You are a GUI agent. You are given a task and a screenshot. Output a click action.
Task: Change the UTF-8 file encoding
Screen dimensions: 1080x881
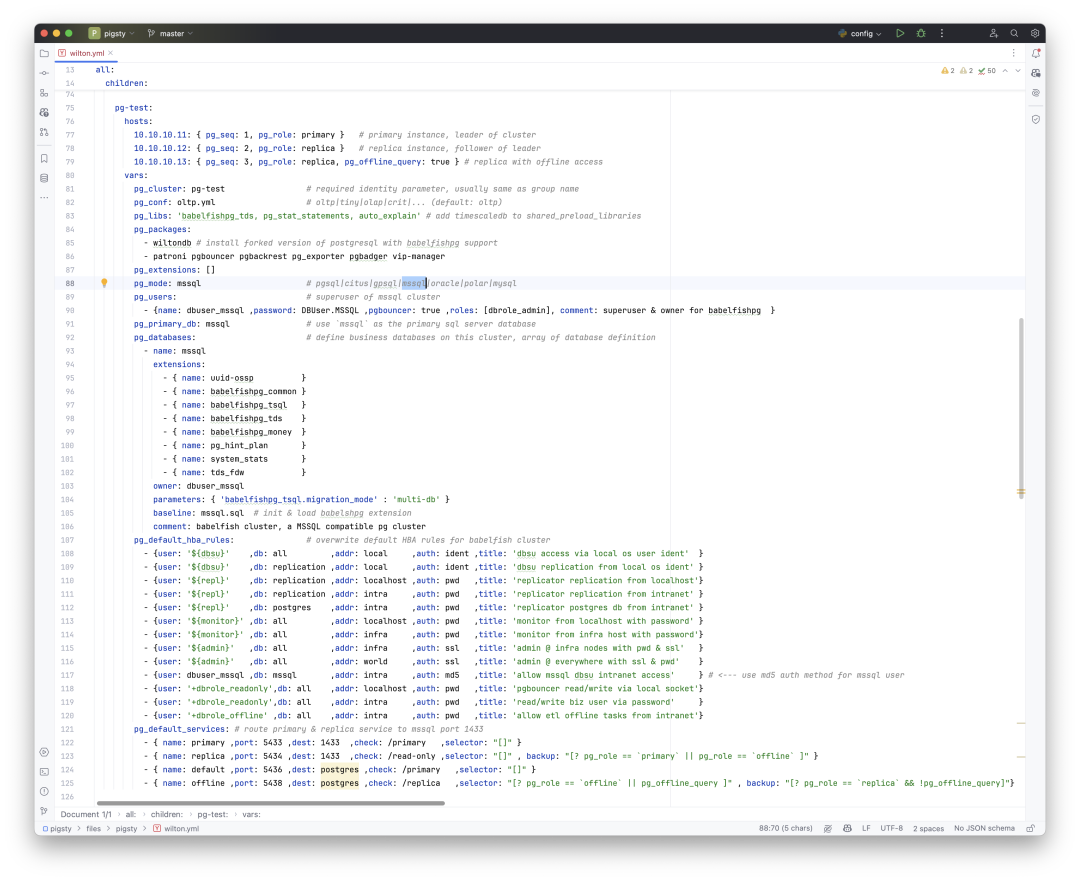(891, 829)
